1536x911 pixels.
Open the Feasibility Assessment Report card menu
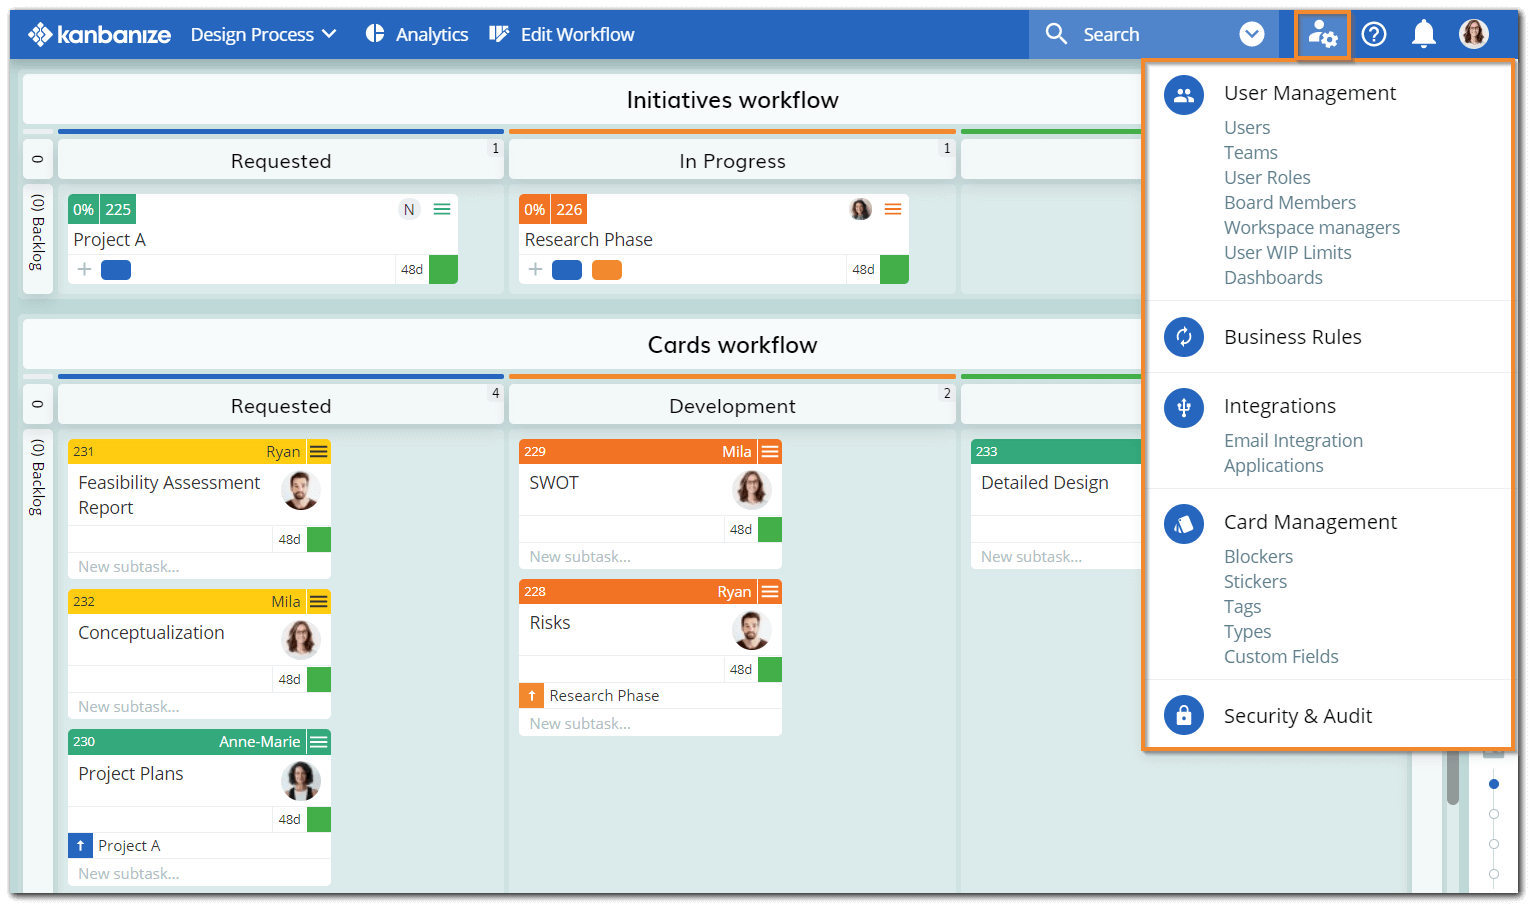pyautogui.click(x=319, y=451)
